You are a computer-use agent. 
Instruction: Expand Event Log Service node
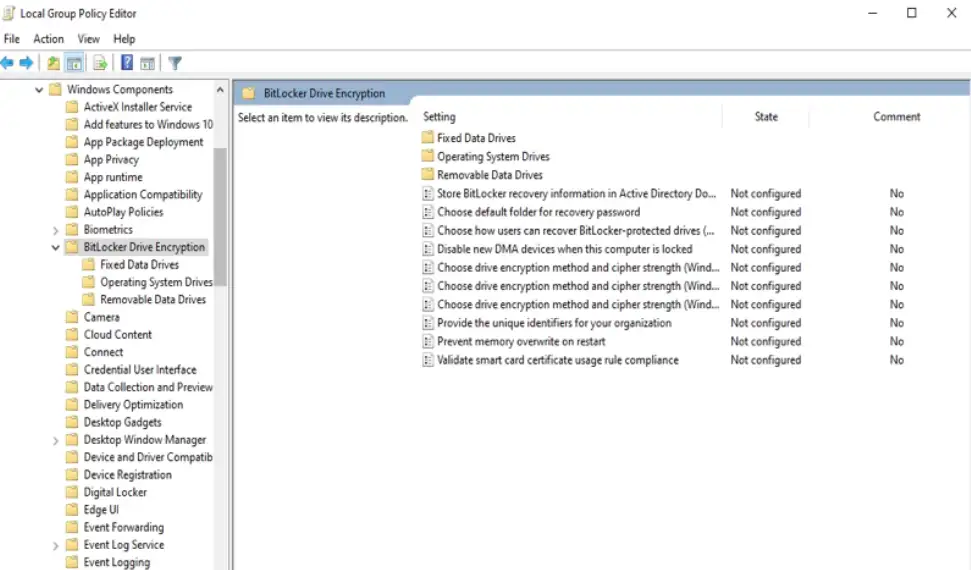(56, 546)
